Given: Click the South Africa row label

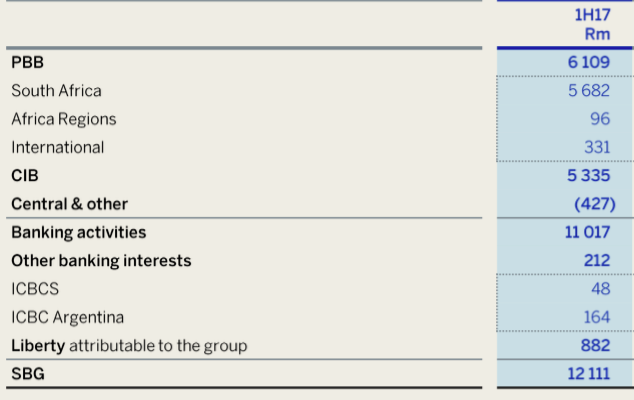Looking at the screenshot, I should (x=56, y=91).
